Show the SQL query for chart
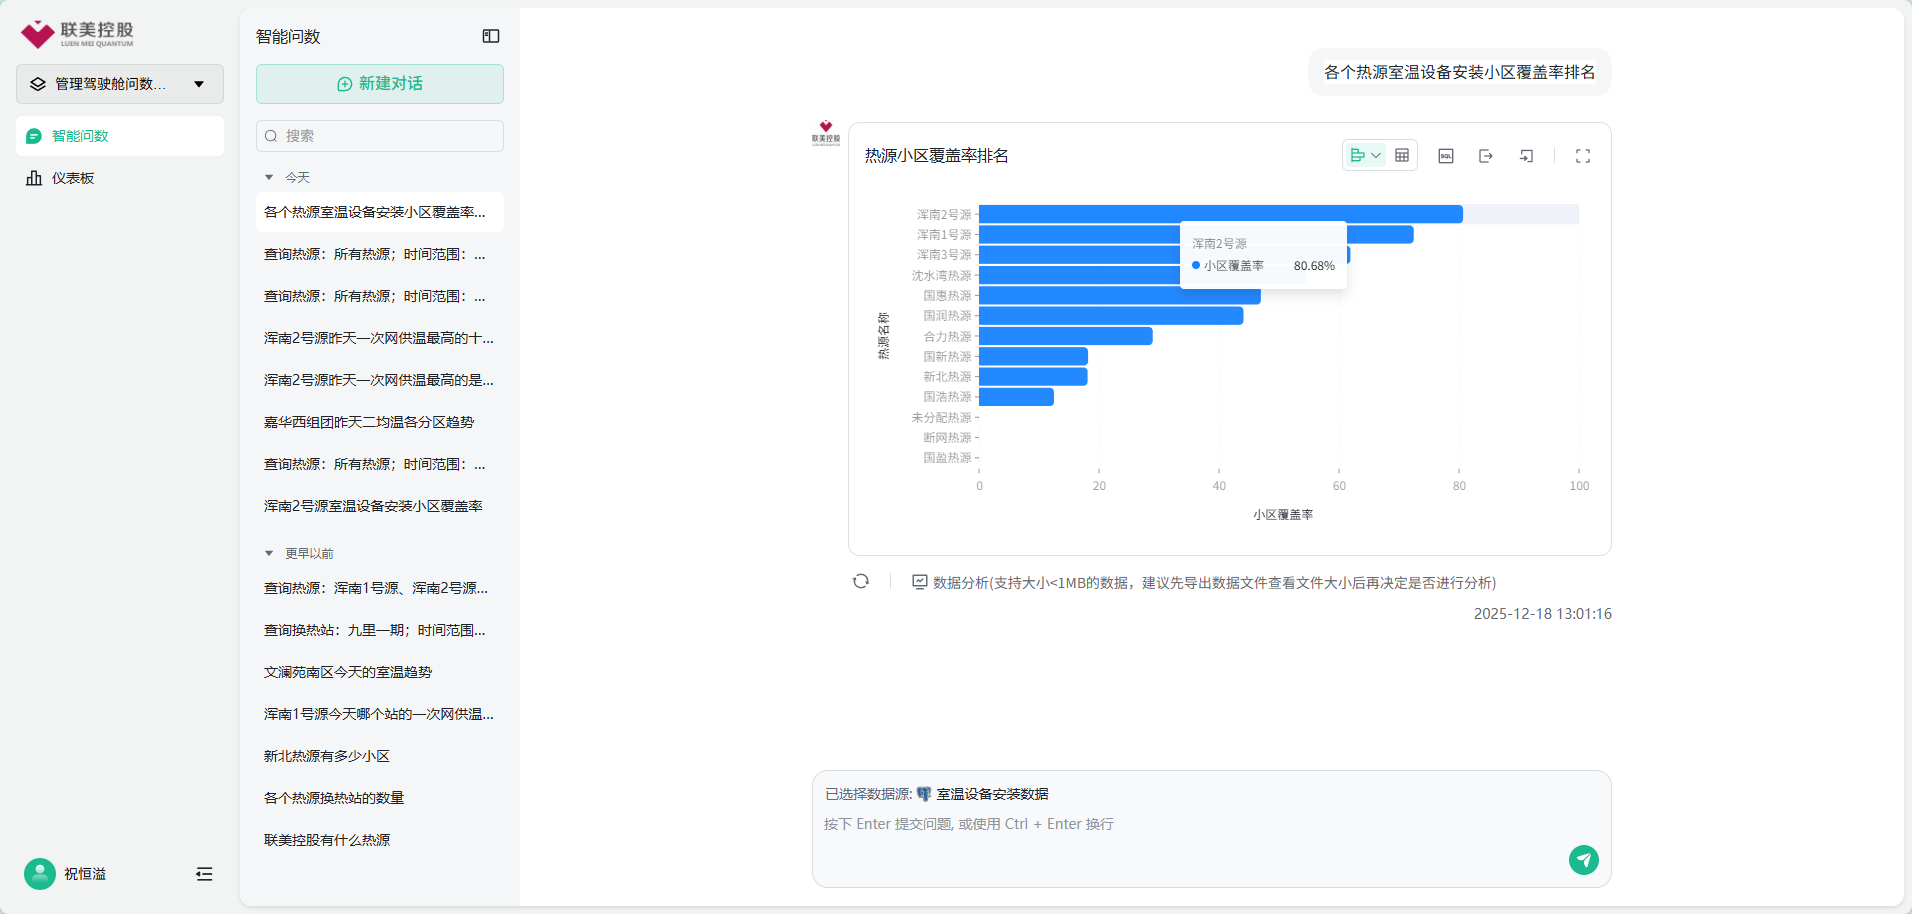Image resolution: width=1912 pixels, height=914 pixels. coord(1446,156)
